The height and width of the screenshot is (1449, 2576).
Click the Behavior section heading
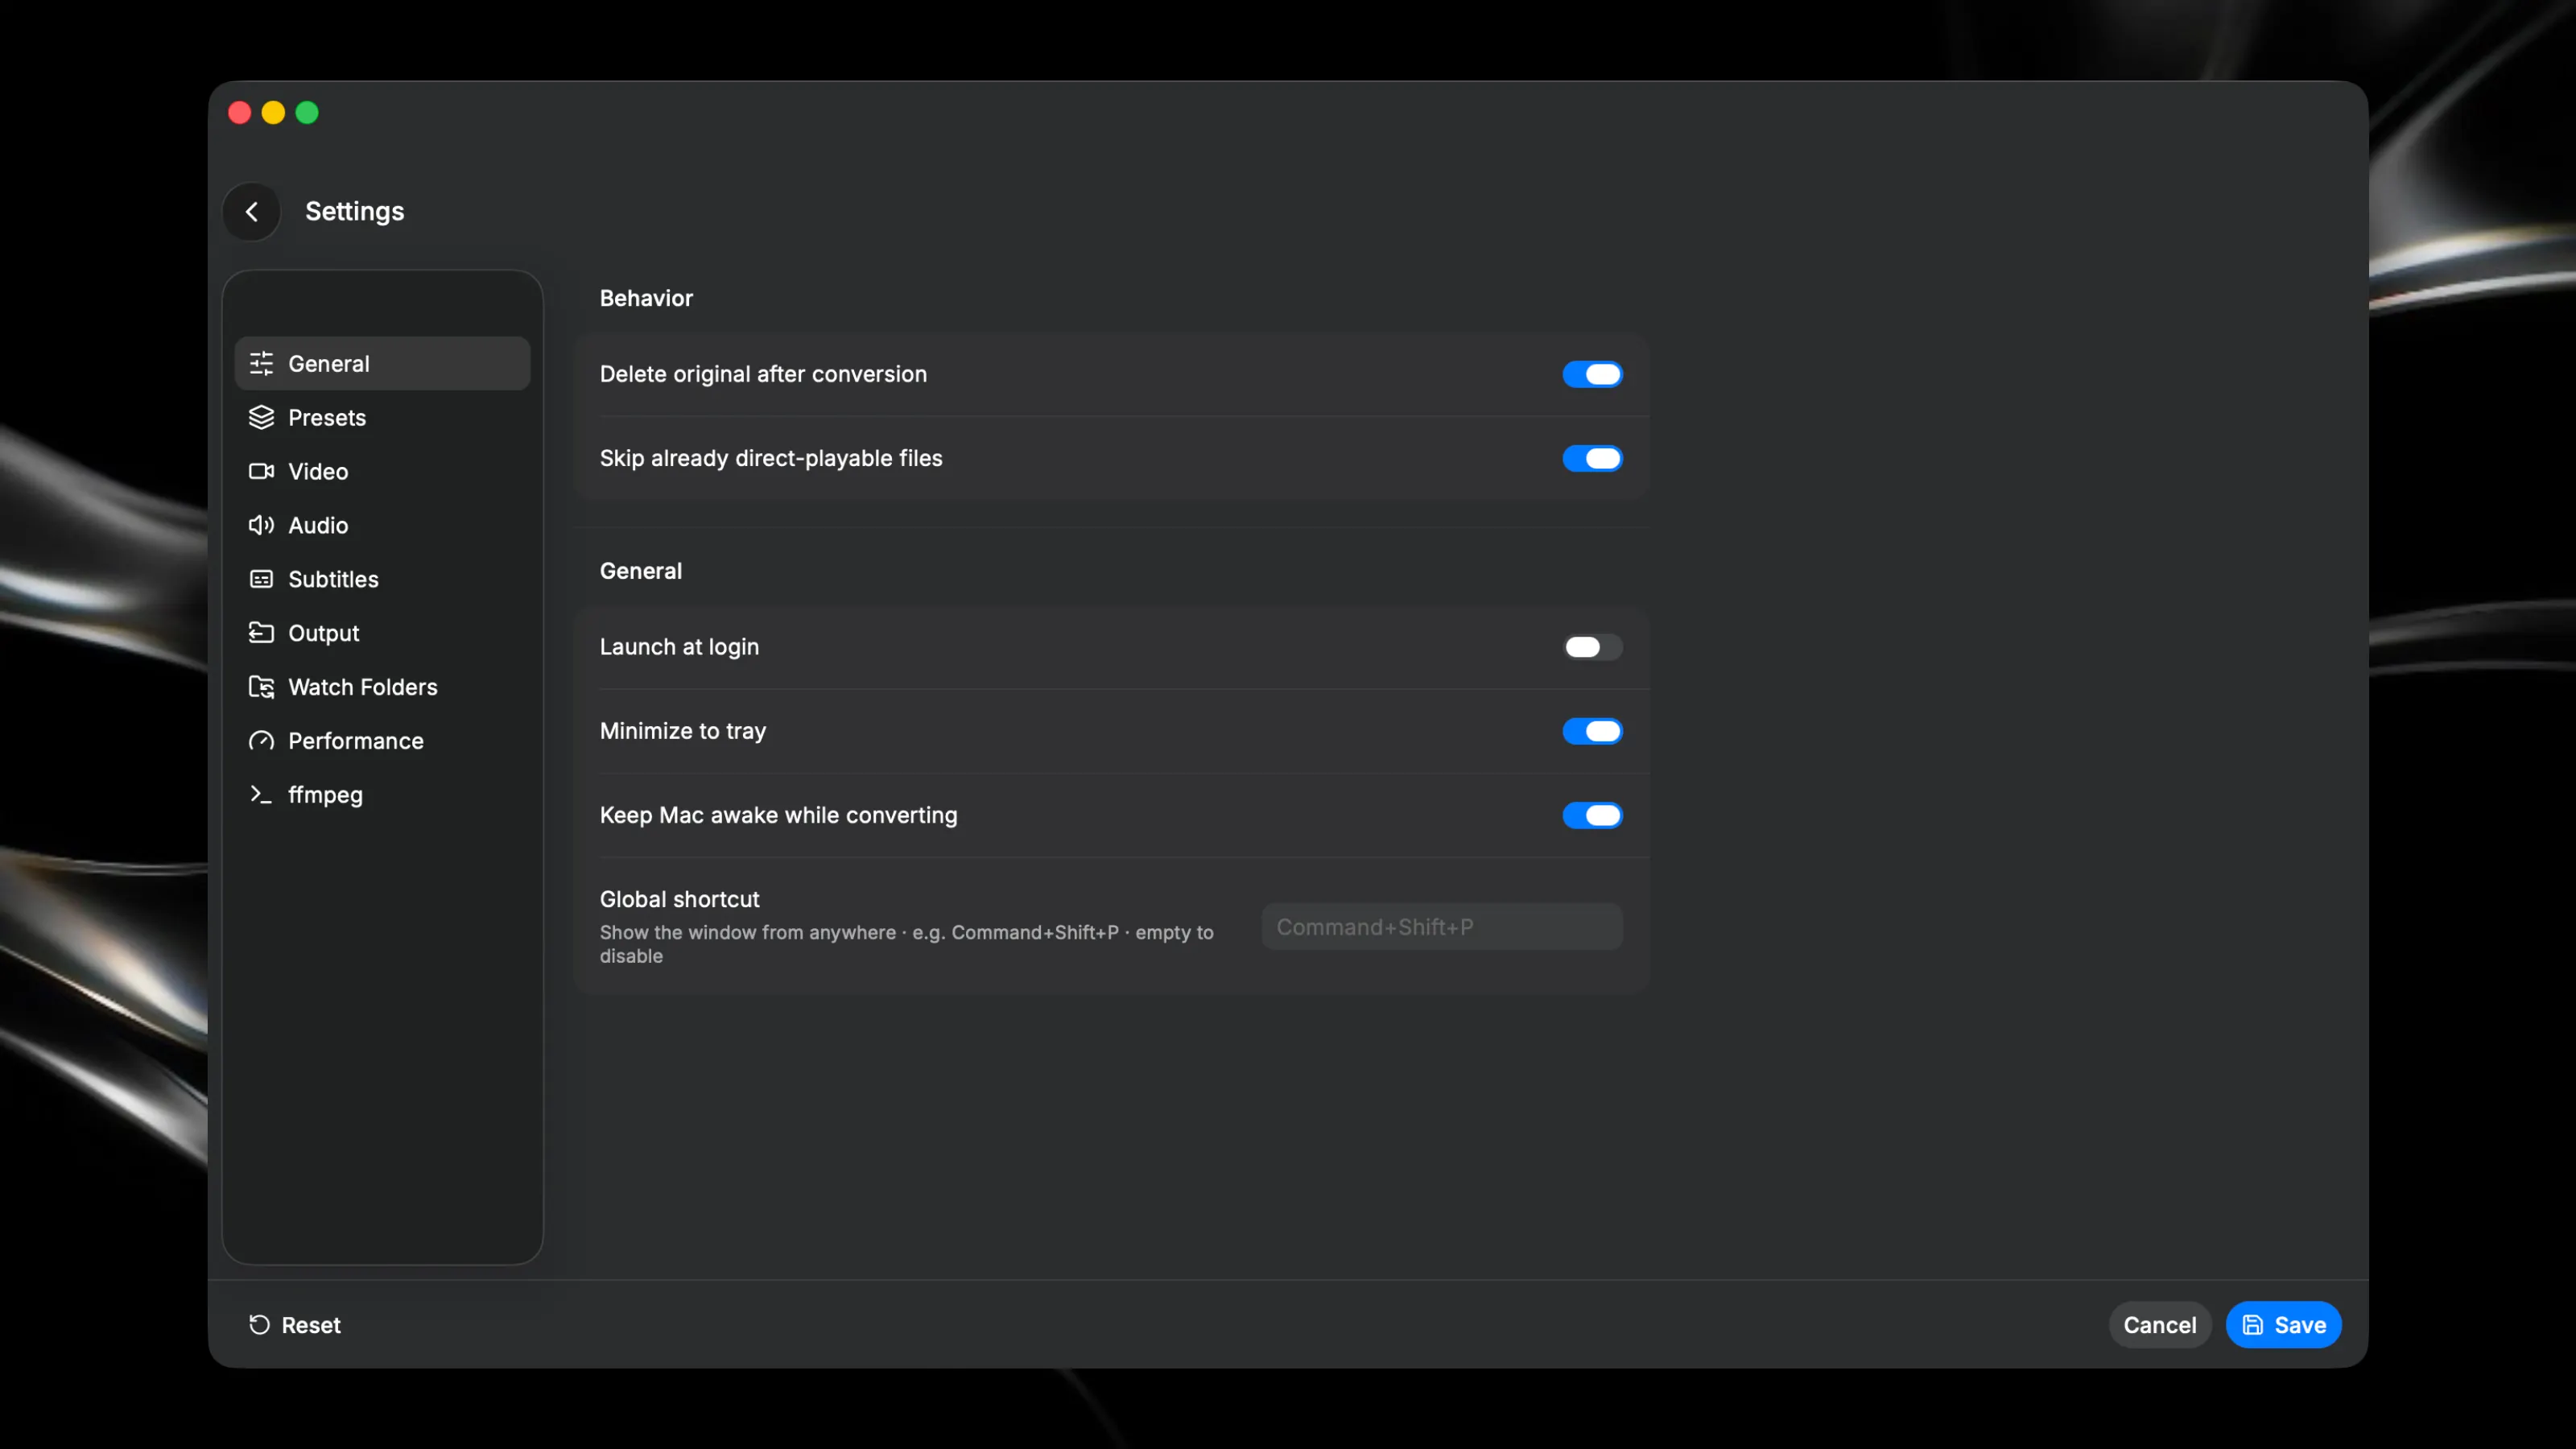click(646, 298)
